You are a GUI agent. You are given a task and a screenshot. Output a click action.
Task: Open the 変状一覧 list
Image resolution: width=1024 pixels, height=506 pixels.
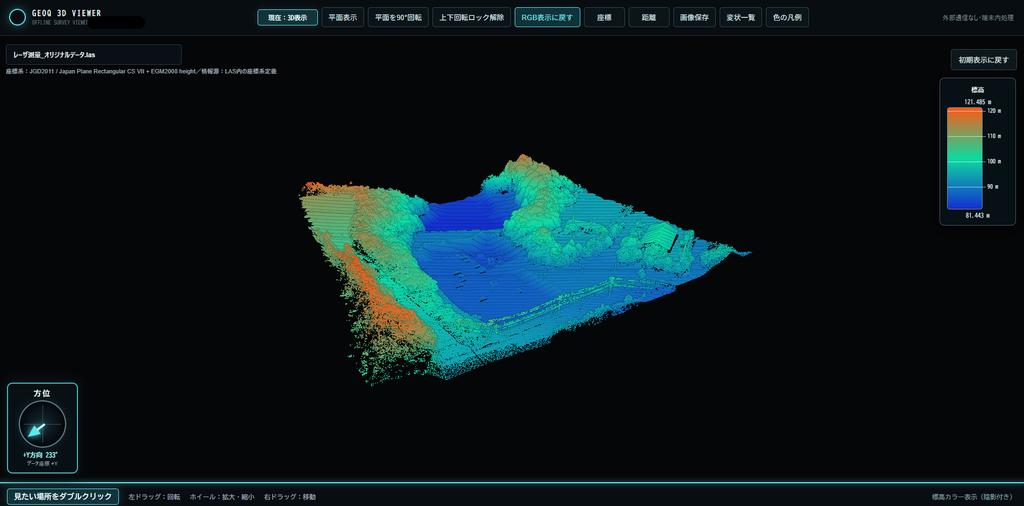pyautogui.click(x=741, y=17)
